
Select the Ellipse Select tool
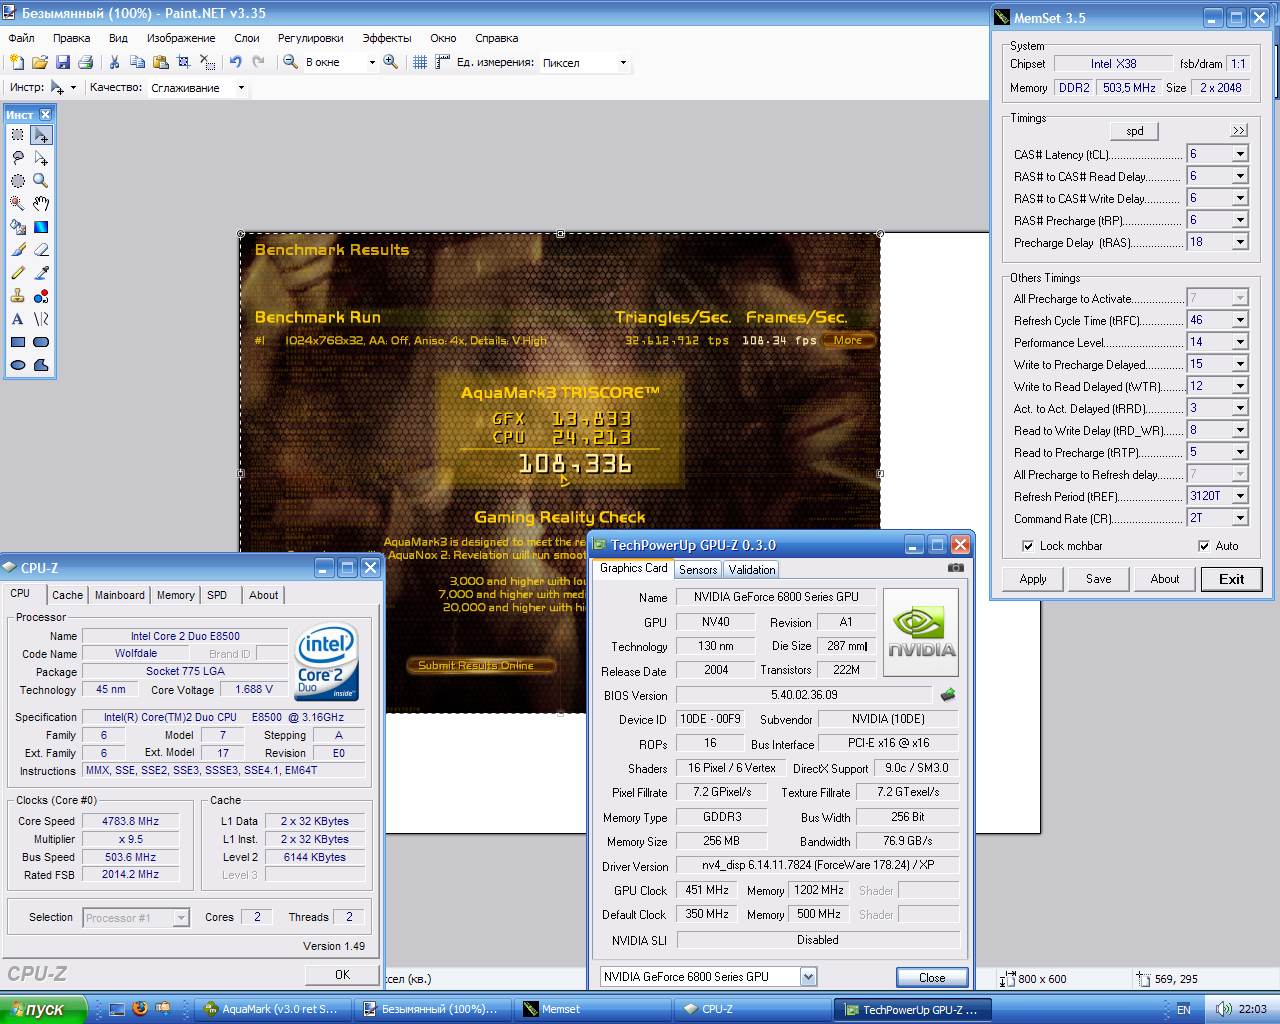pyautogui.click(x=18, y=181)
